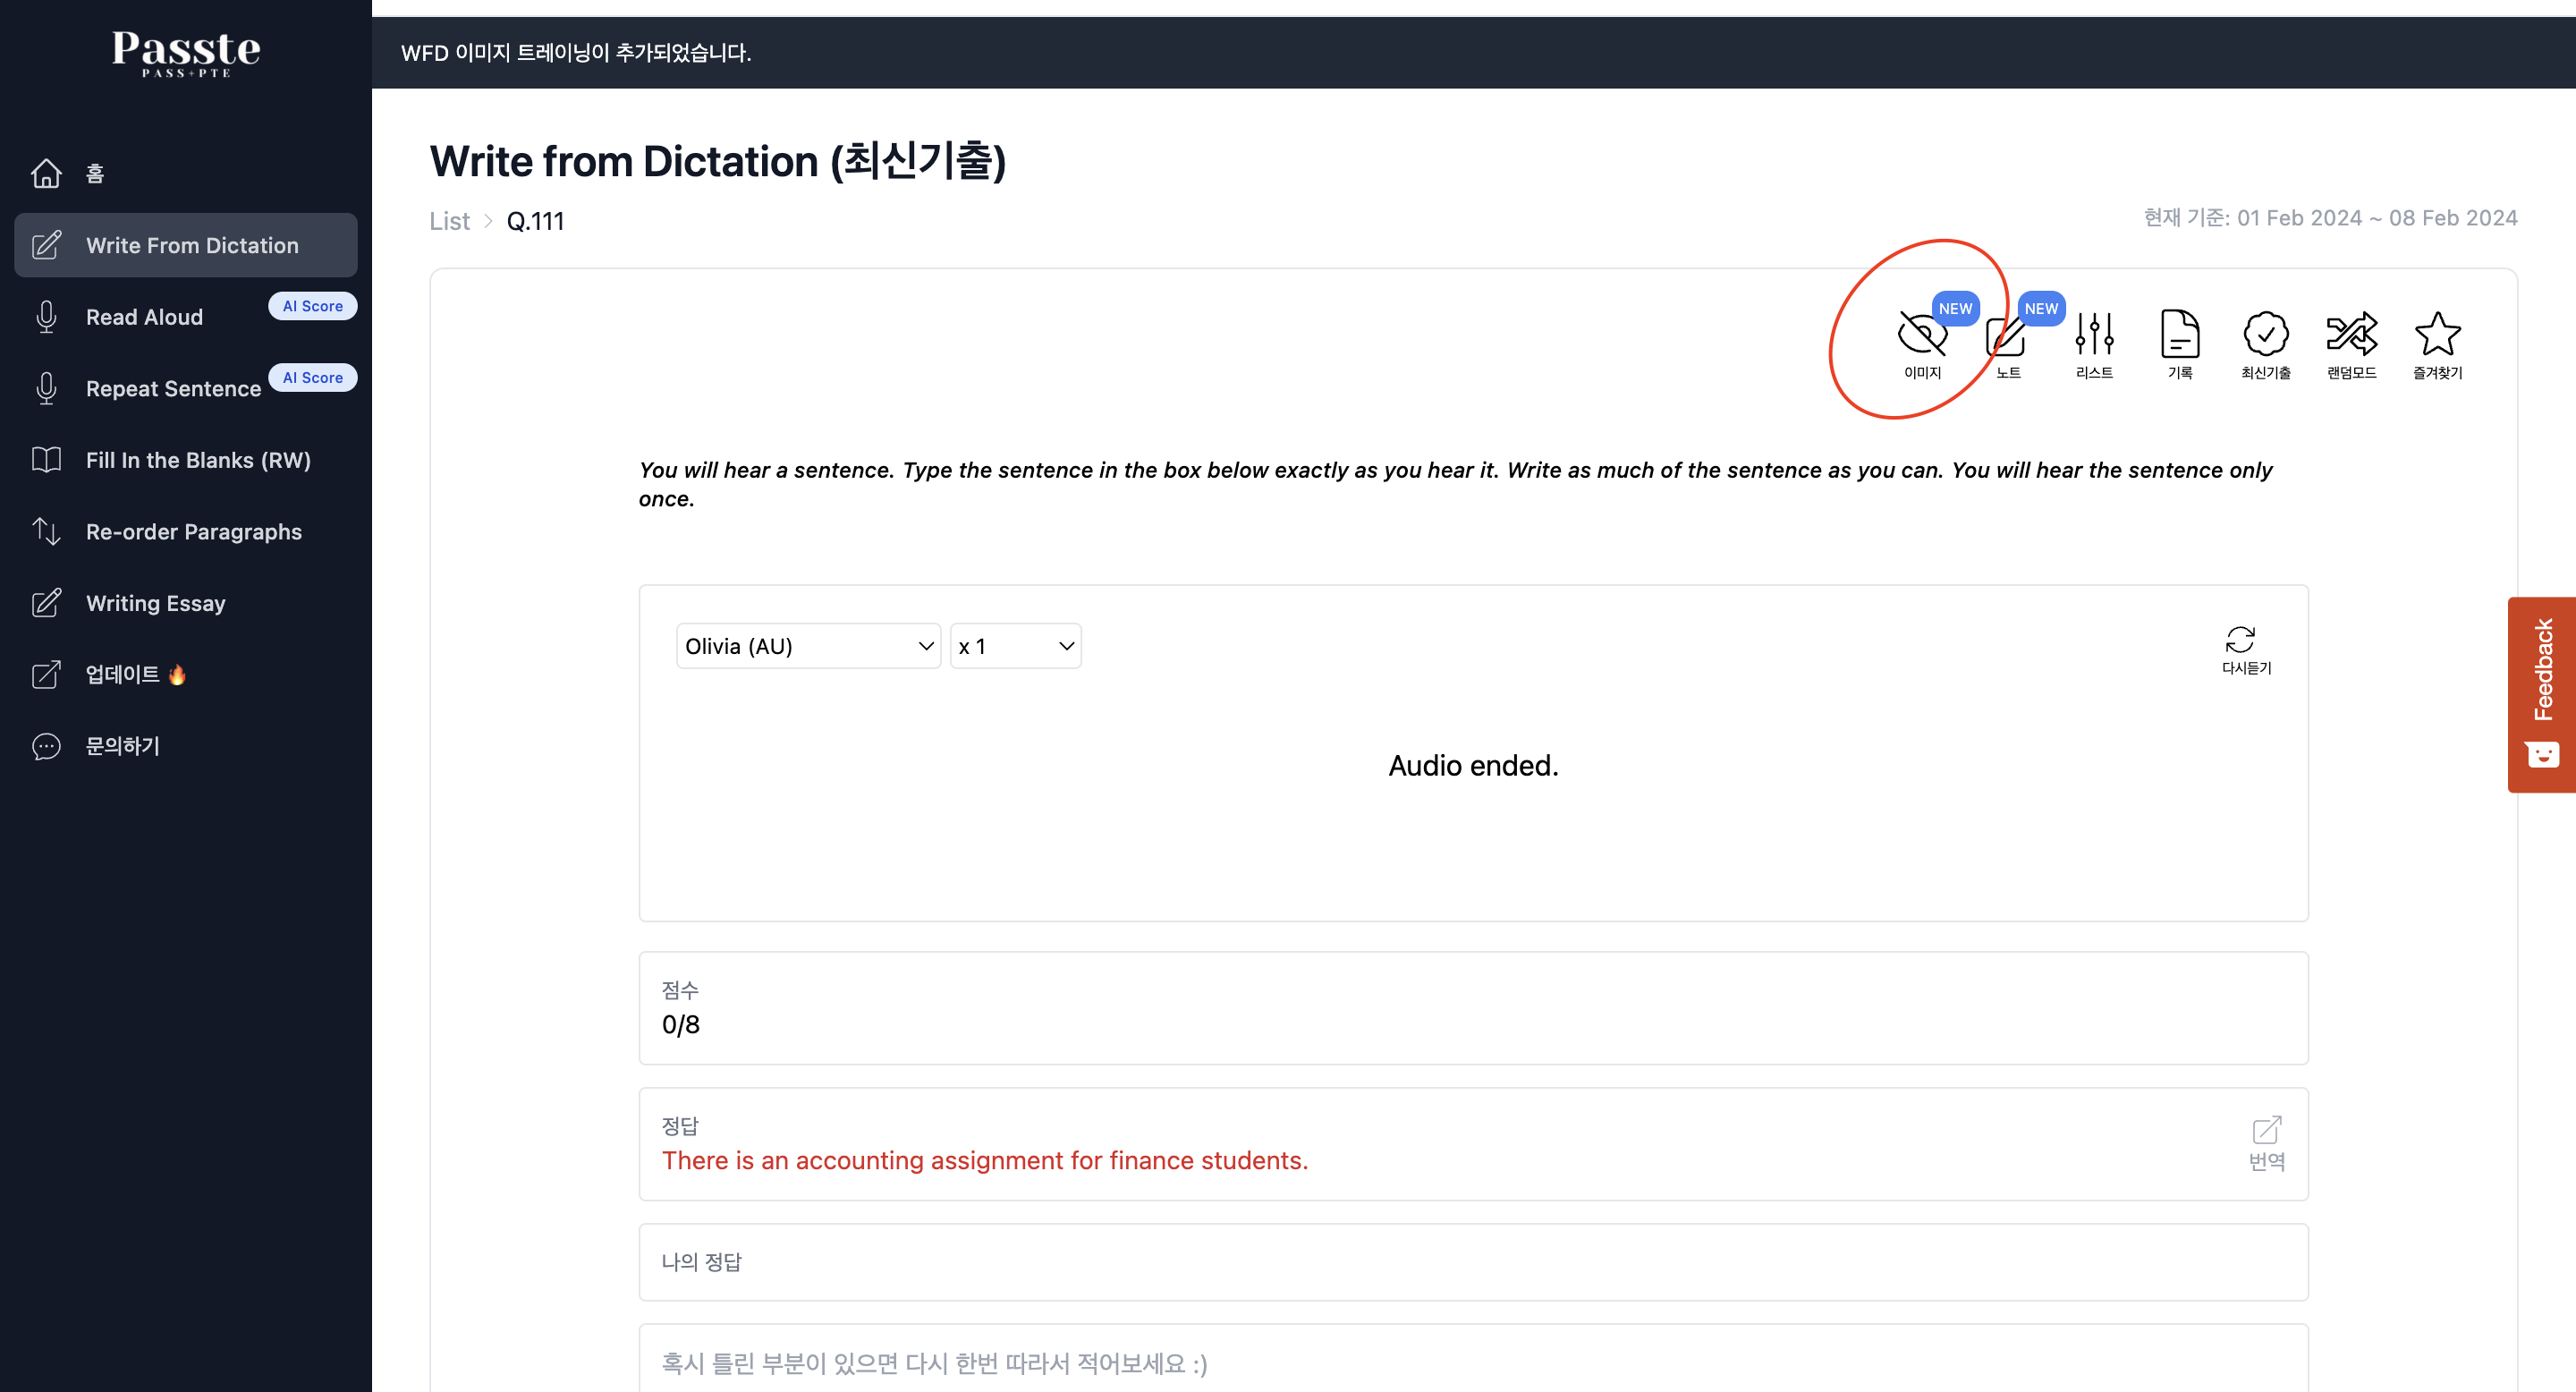The width and height of the screenshot is (2576, 1392).
Task: Go to Re-order Paragraphs
Action: (194, 532)
